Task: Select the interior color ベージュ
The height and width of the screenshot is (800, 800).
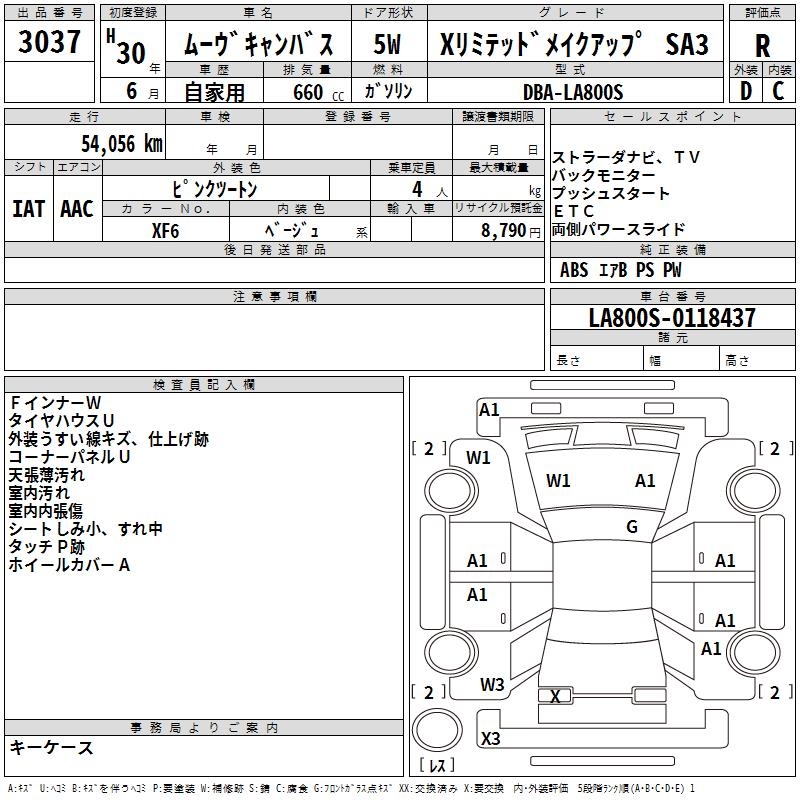Action: [x=291, y=231]
